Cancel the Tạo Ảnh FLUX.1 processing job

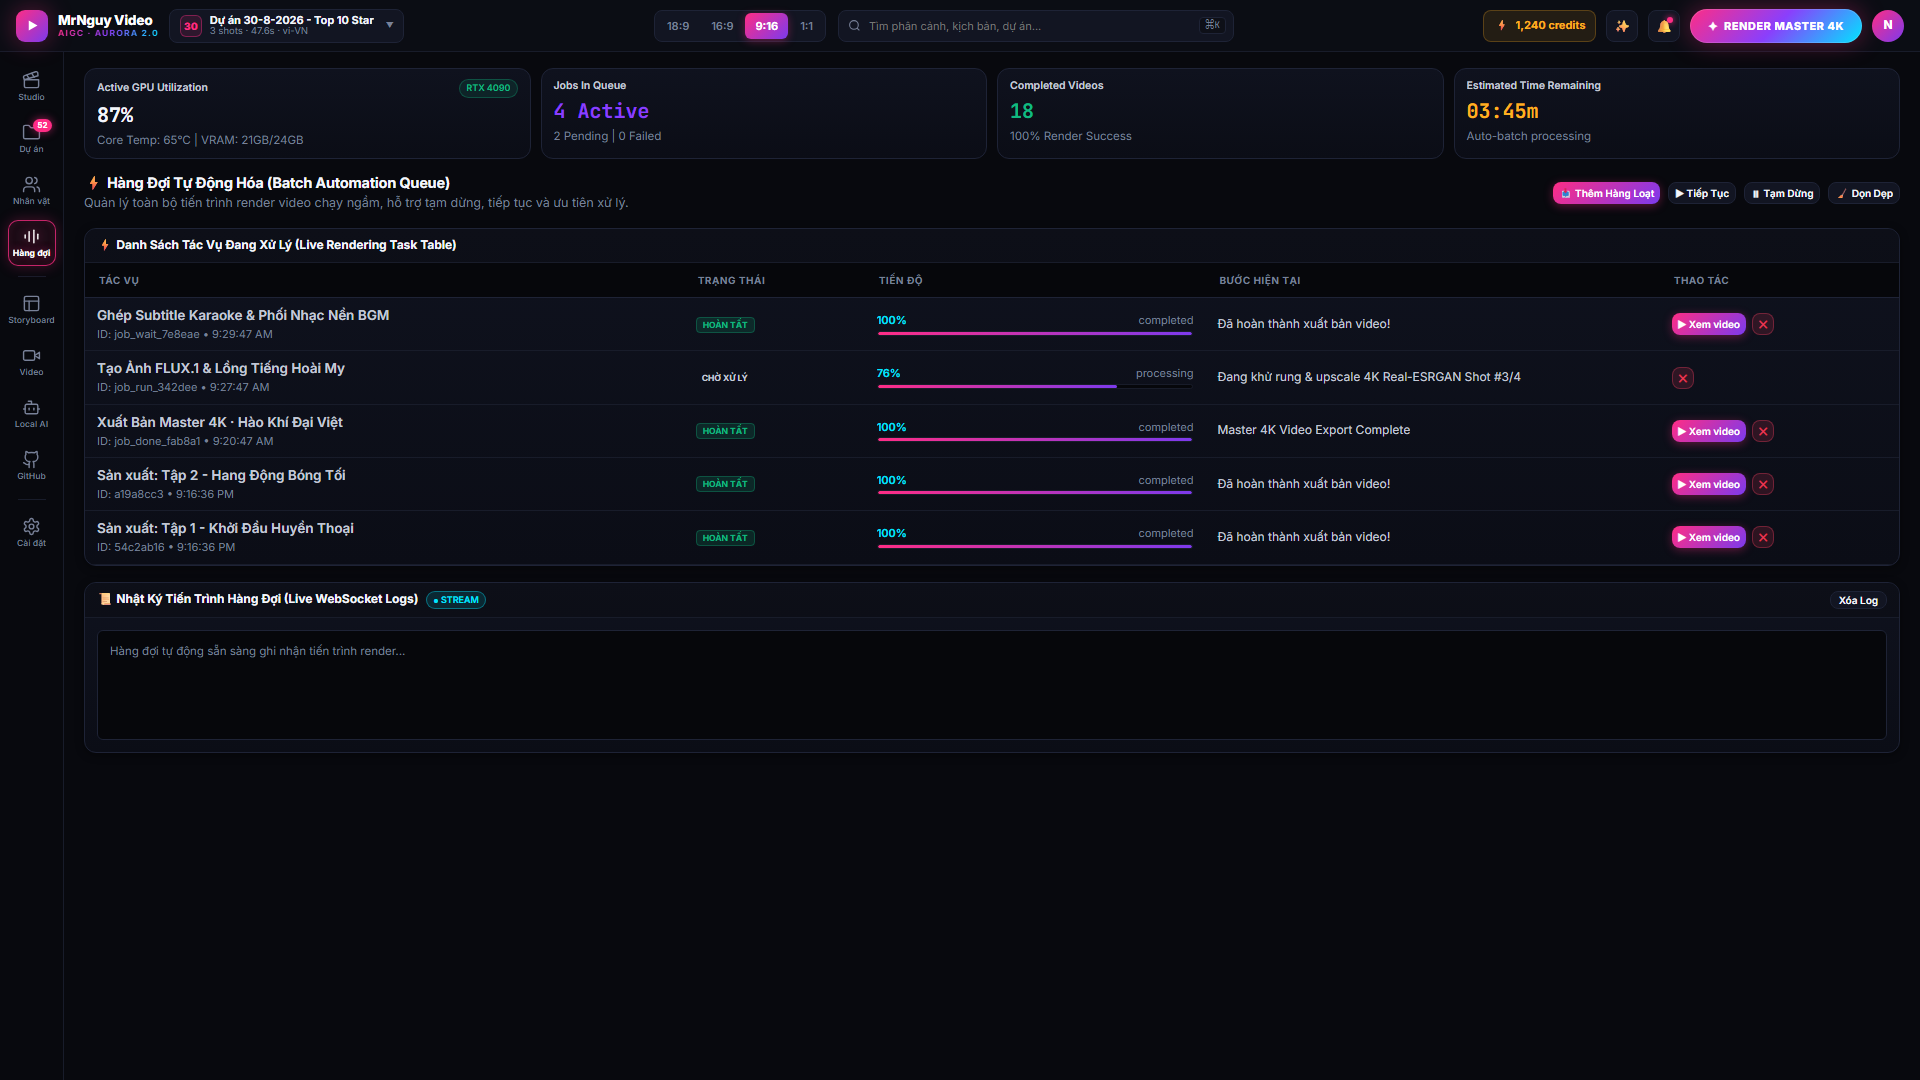[x=1683, y=378]
